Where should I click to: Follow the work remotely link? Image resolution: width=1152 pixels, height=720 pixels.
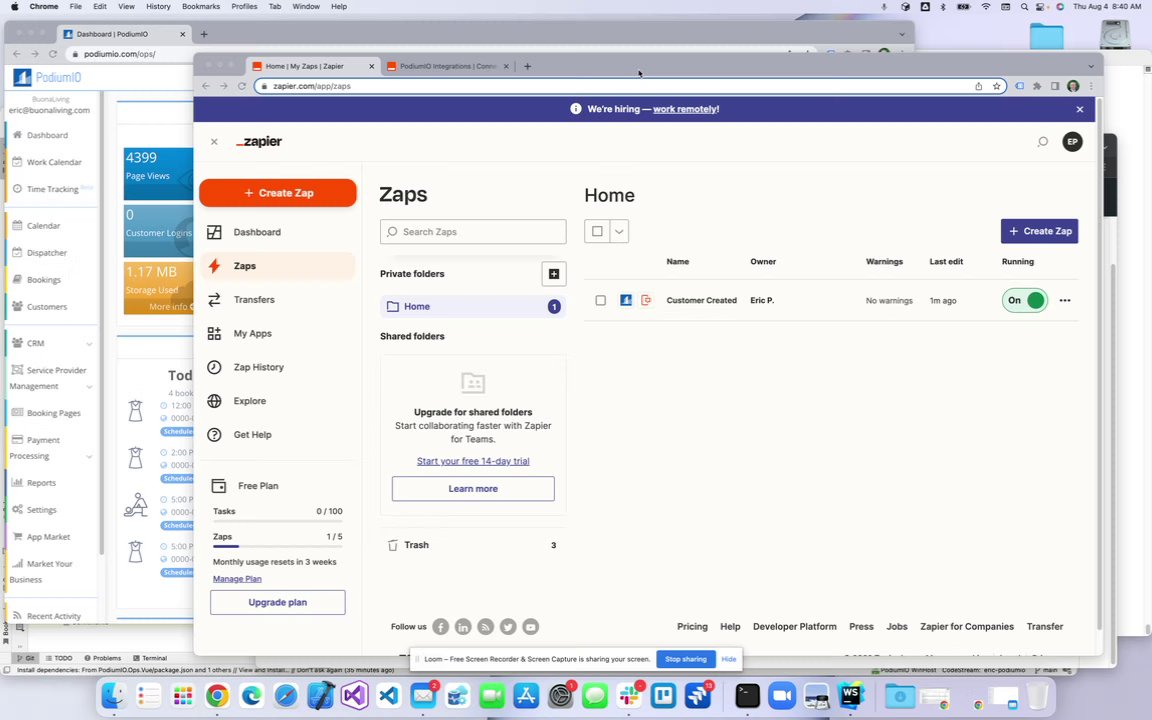click(685, 109)
